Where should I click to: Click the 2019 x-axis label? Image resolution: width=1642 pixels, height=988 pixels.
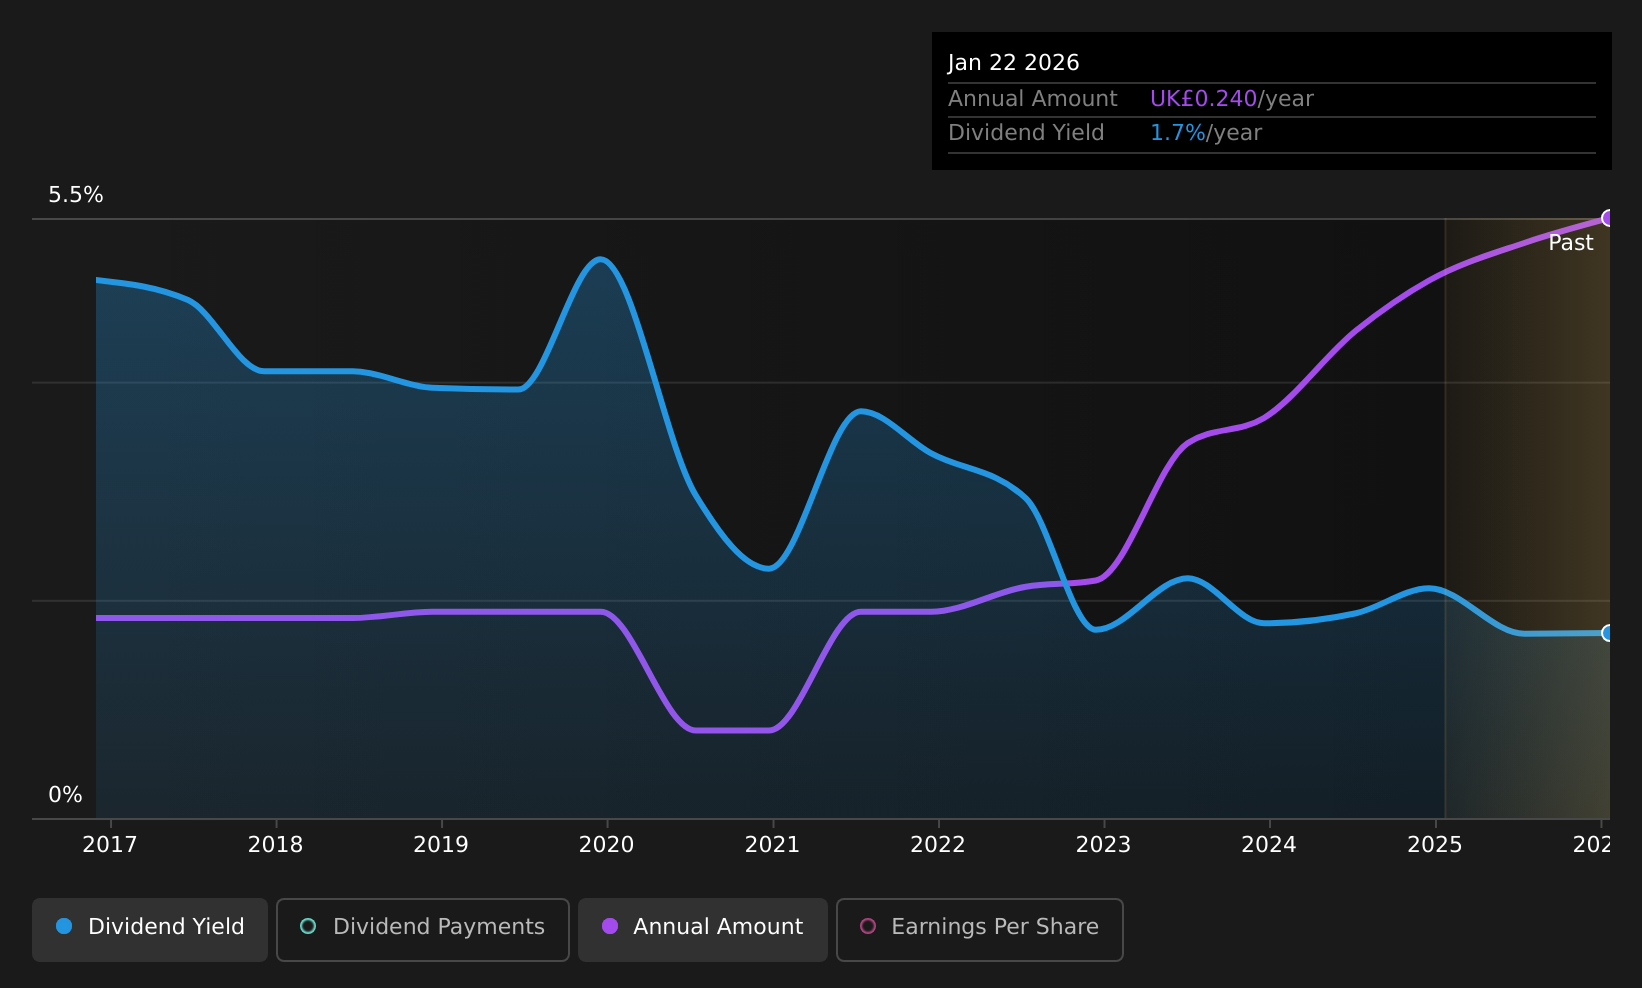[441, 845]
